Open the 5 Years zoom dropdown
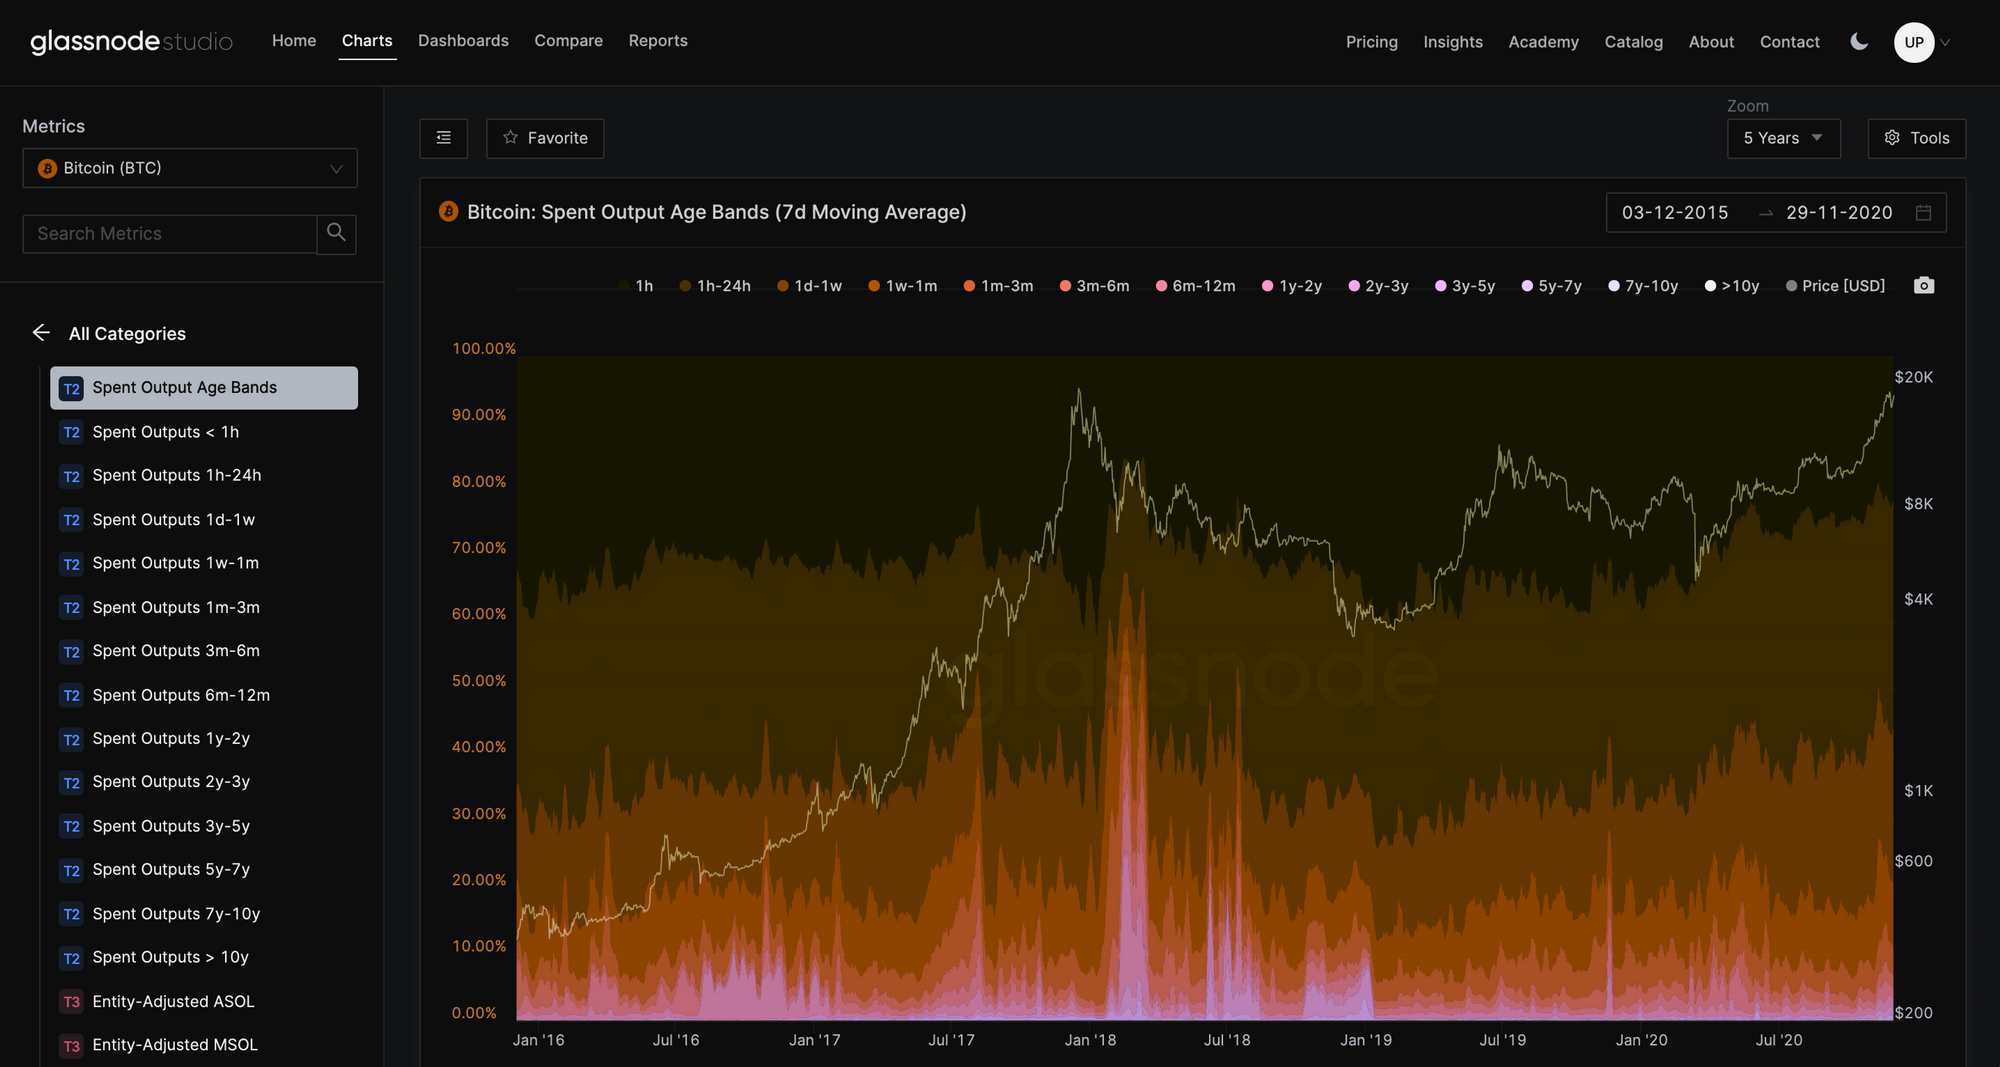Viewport: 2000px width, 1067px height. point(1783,138)
